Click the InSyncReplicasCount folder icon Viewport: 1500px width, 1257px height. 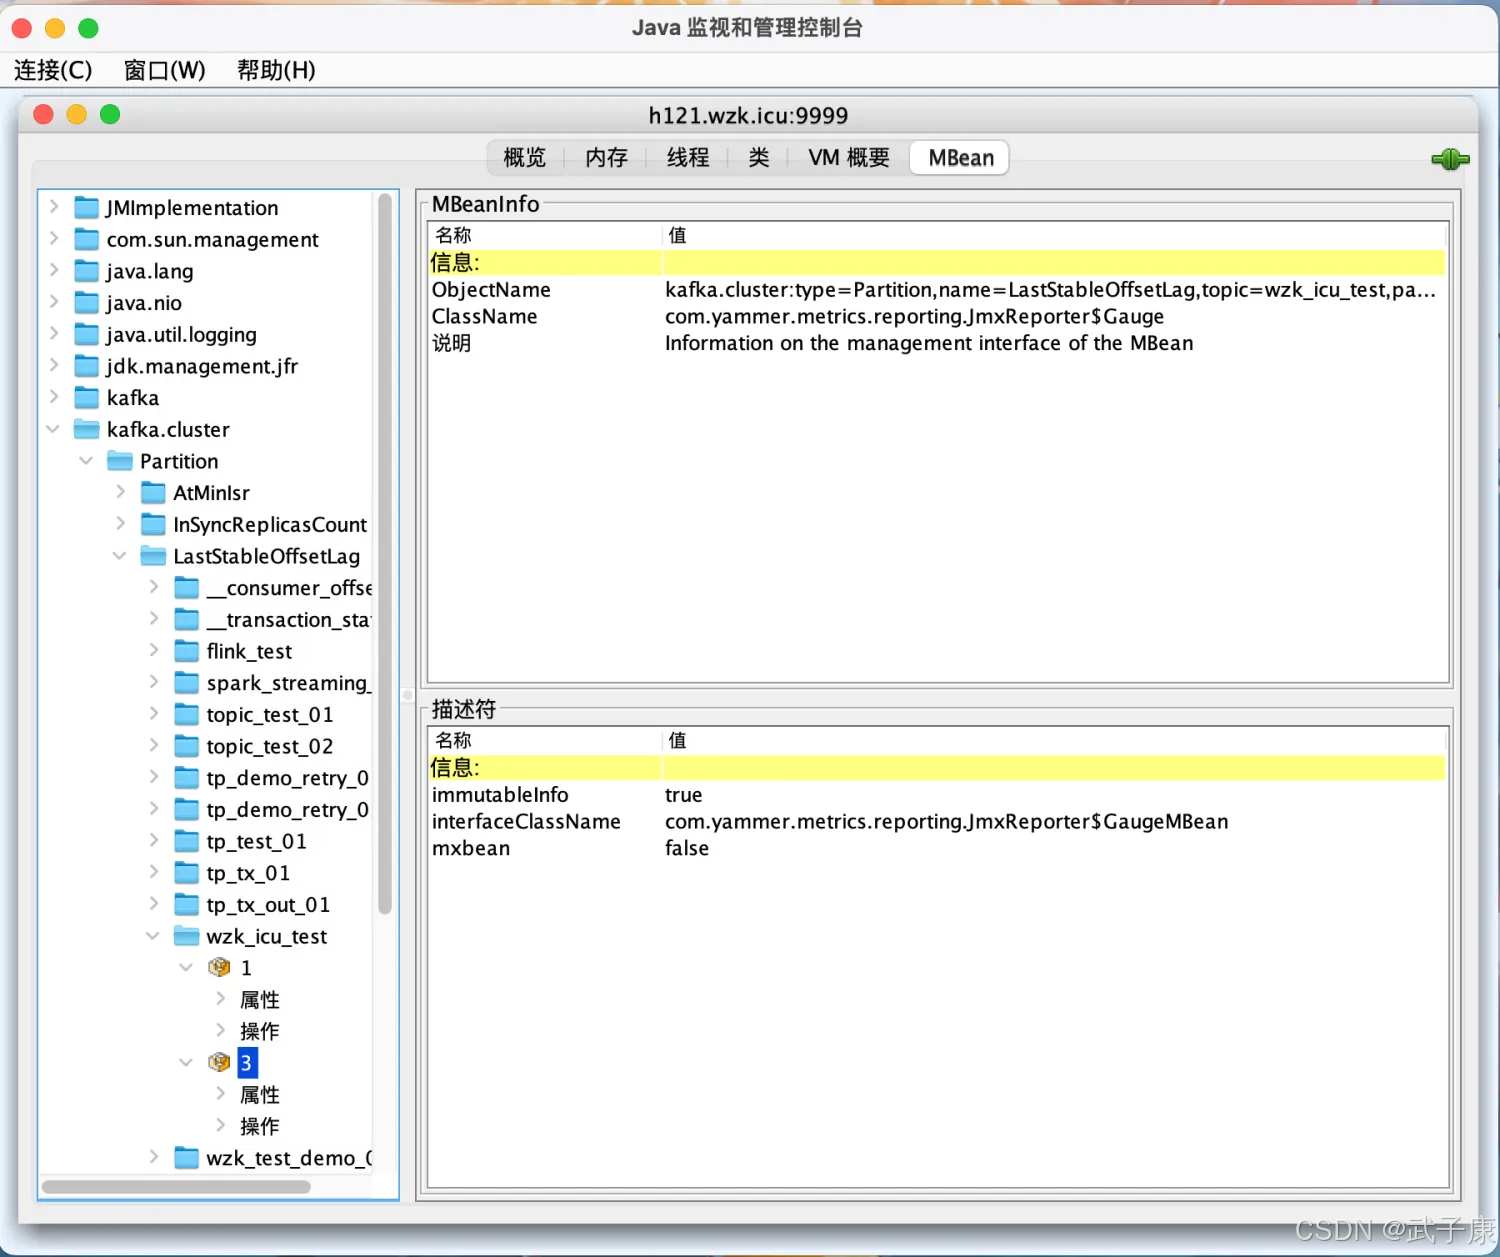click(153, 525)
